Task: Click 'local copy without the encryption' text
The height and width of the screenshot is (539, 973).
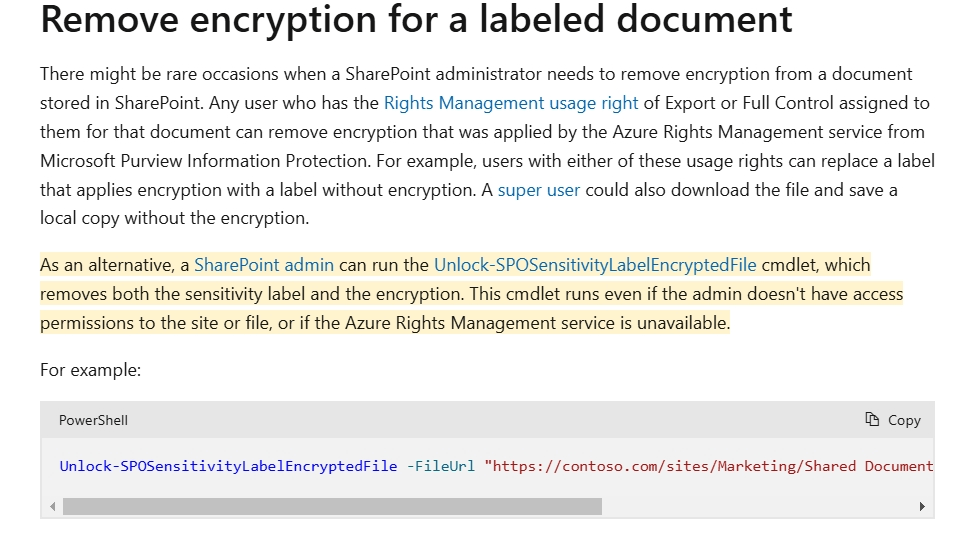Action: coord(173,218)
